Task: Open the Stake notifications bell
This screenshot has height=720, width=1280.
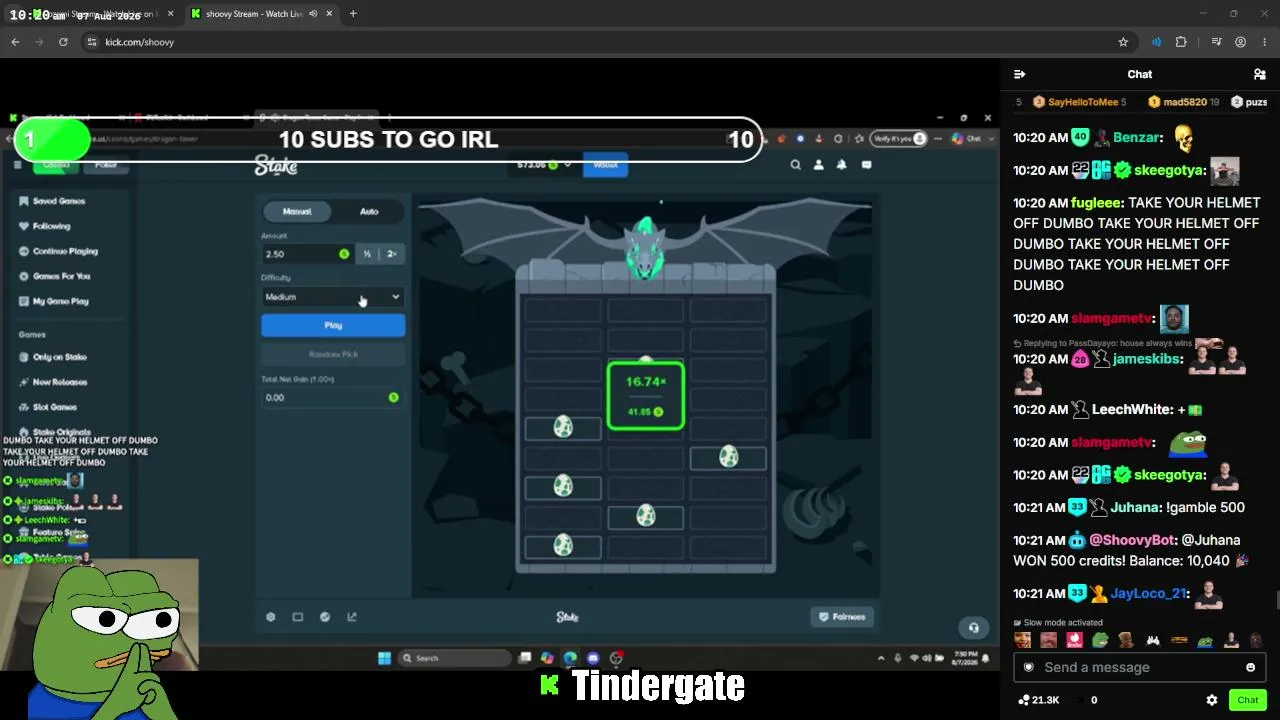Action: (x=842, y=165)
